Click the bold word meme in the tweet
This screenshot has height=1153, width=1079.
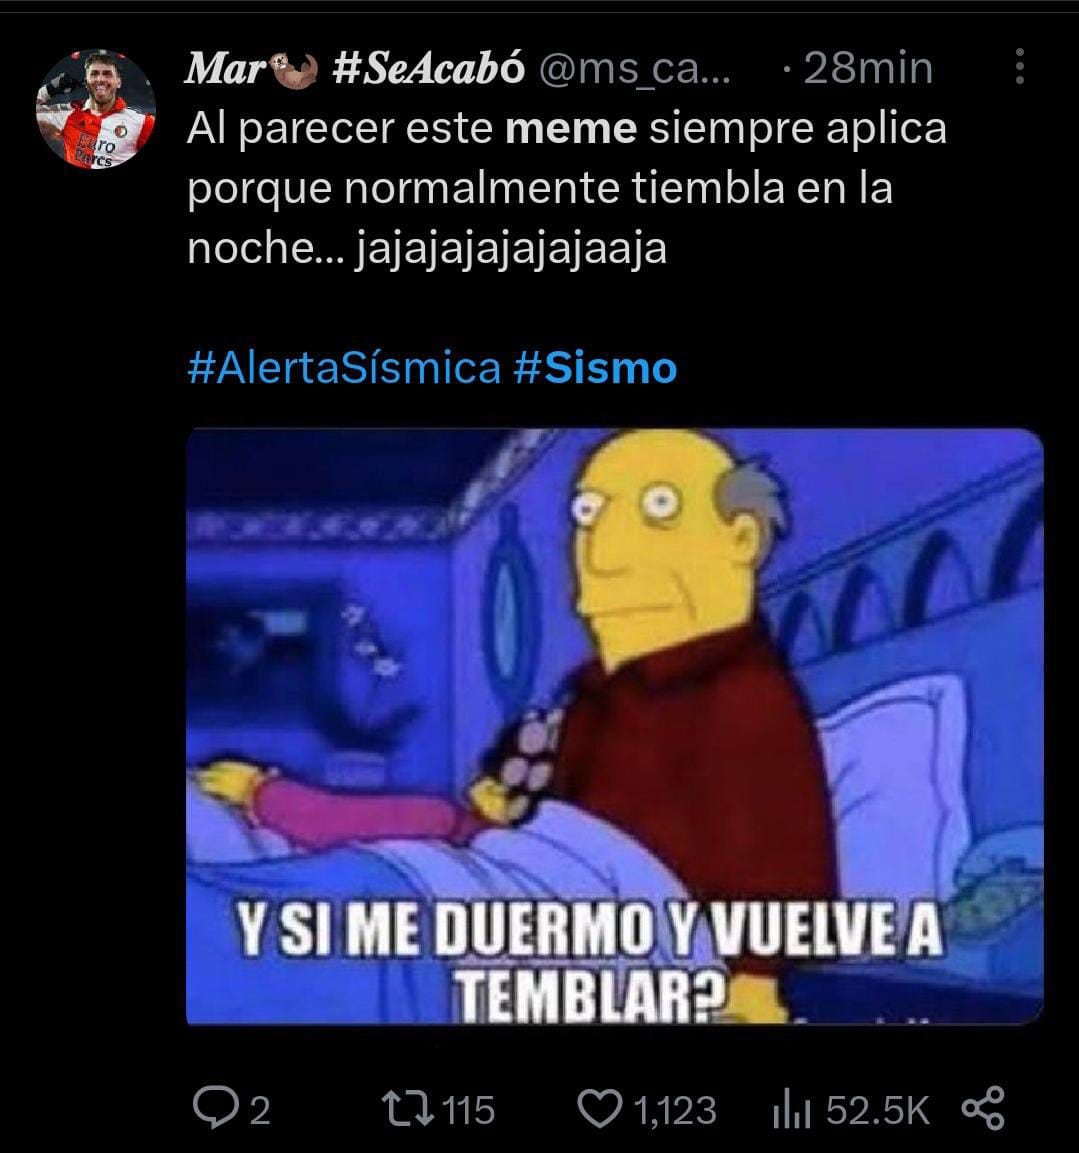(571, 129)
